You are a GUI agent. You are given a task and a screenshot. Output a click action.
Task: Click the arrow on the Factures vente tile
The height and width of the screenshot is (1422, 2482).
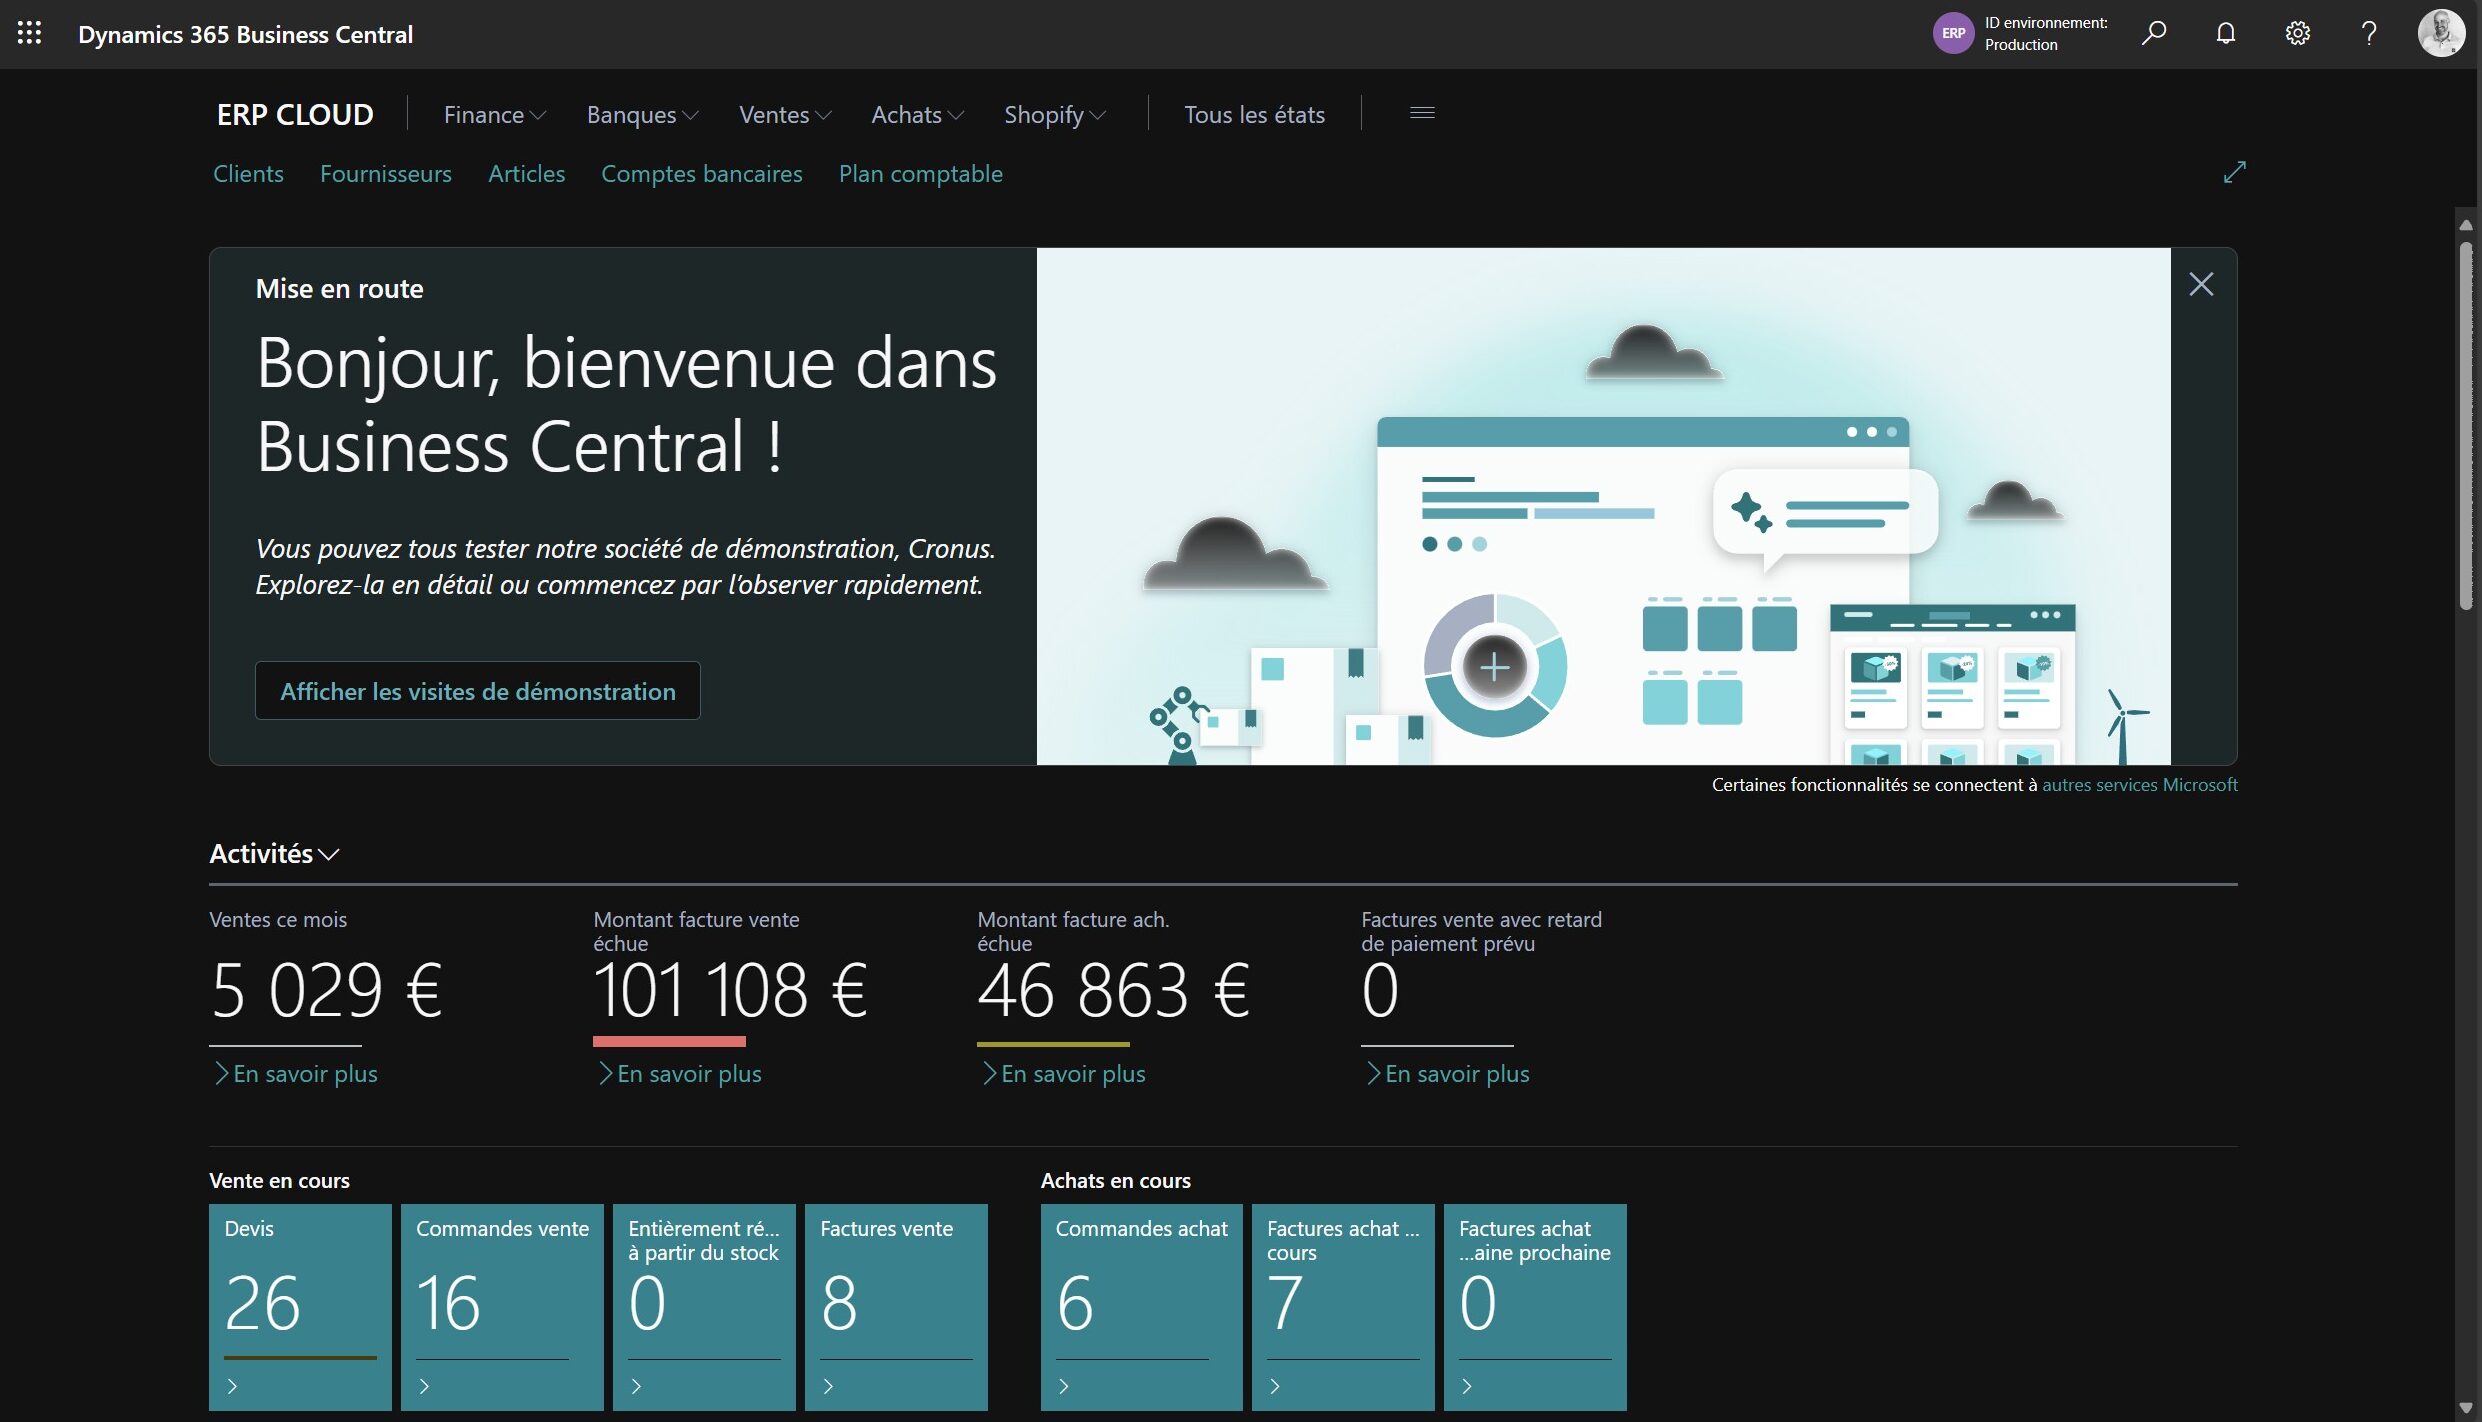(x=828, y=1386)
